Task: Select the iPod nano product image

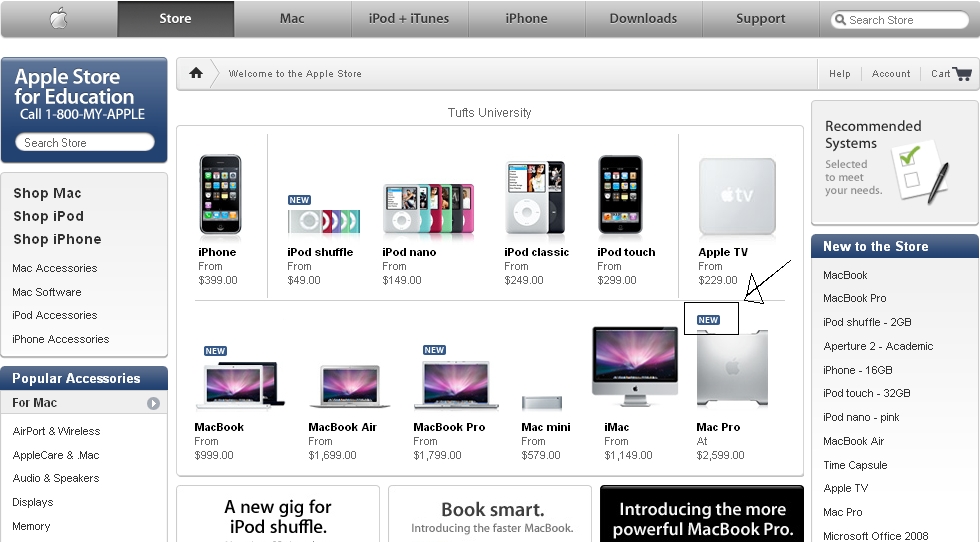Action: [428, 208]
